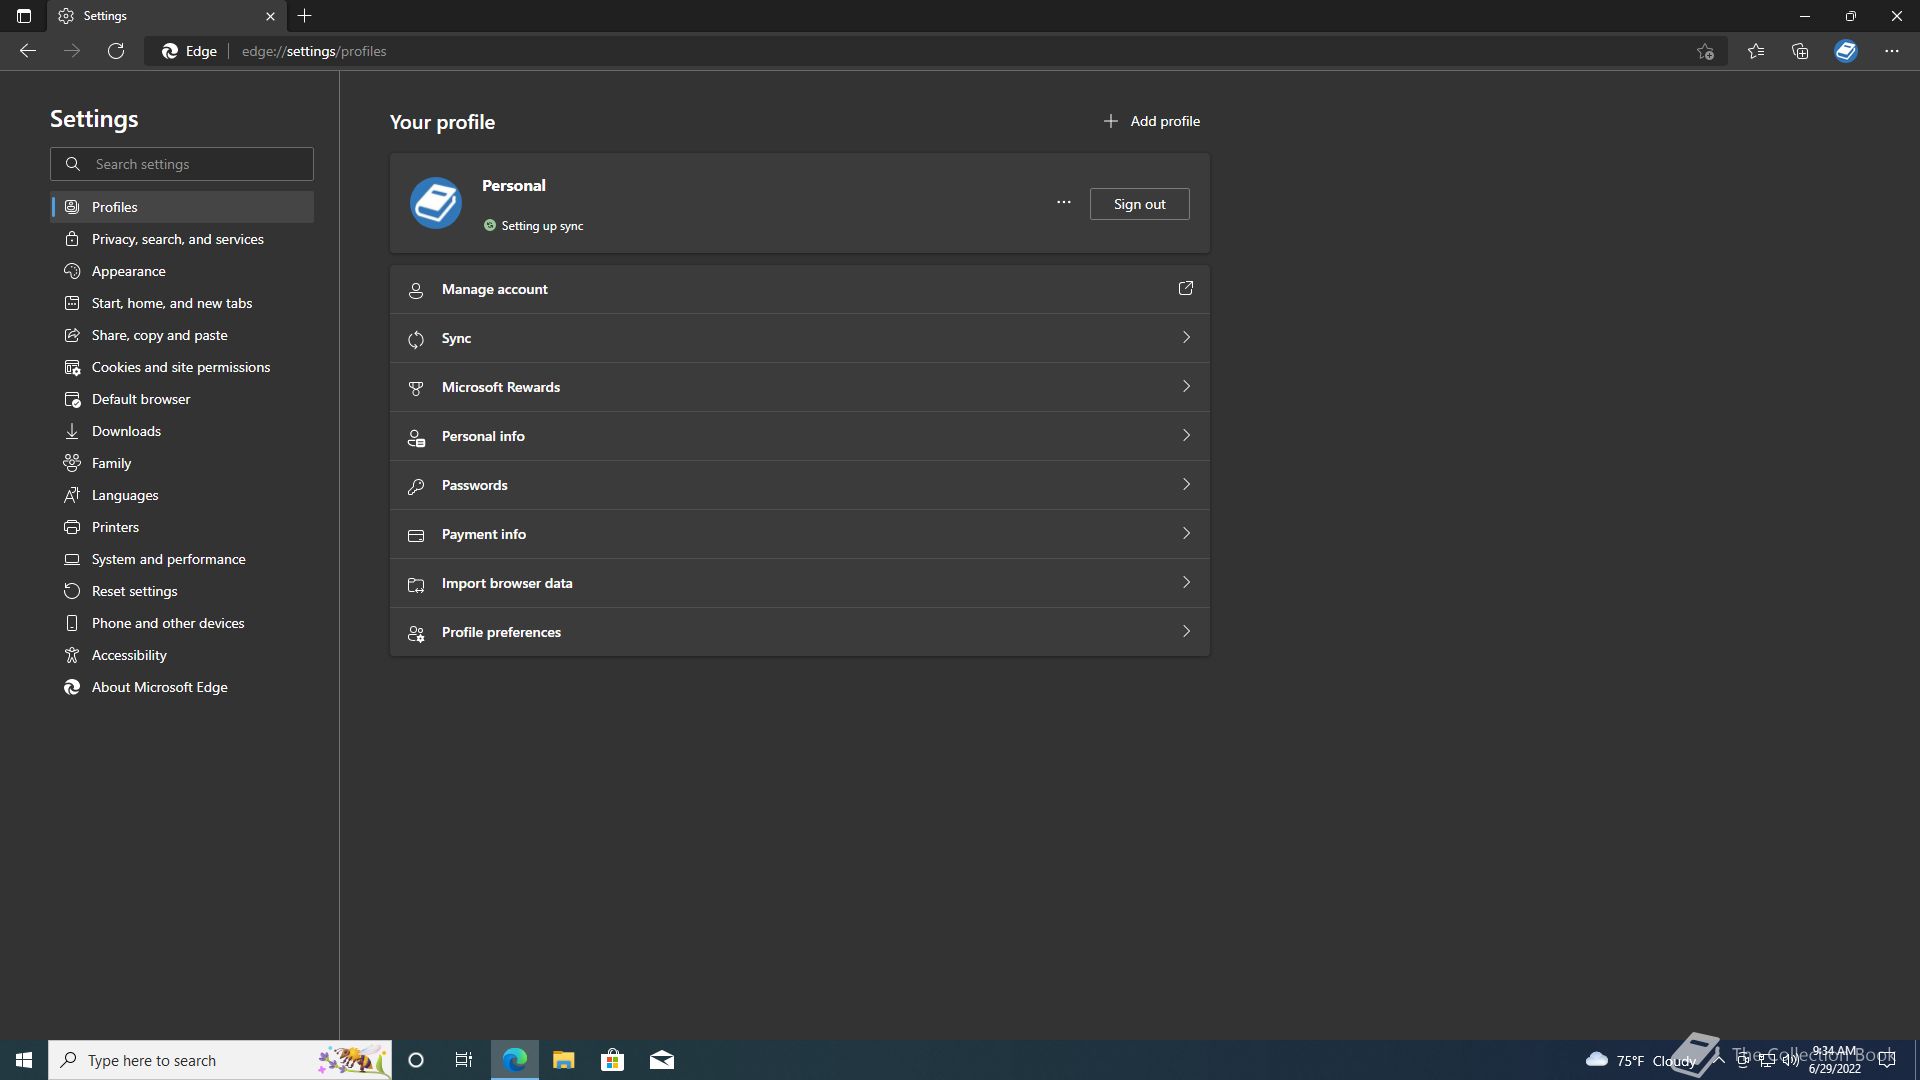Open the tab actions menu icon

click(x=24, y=16)
